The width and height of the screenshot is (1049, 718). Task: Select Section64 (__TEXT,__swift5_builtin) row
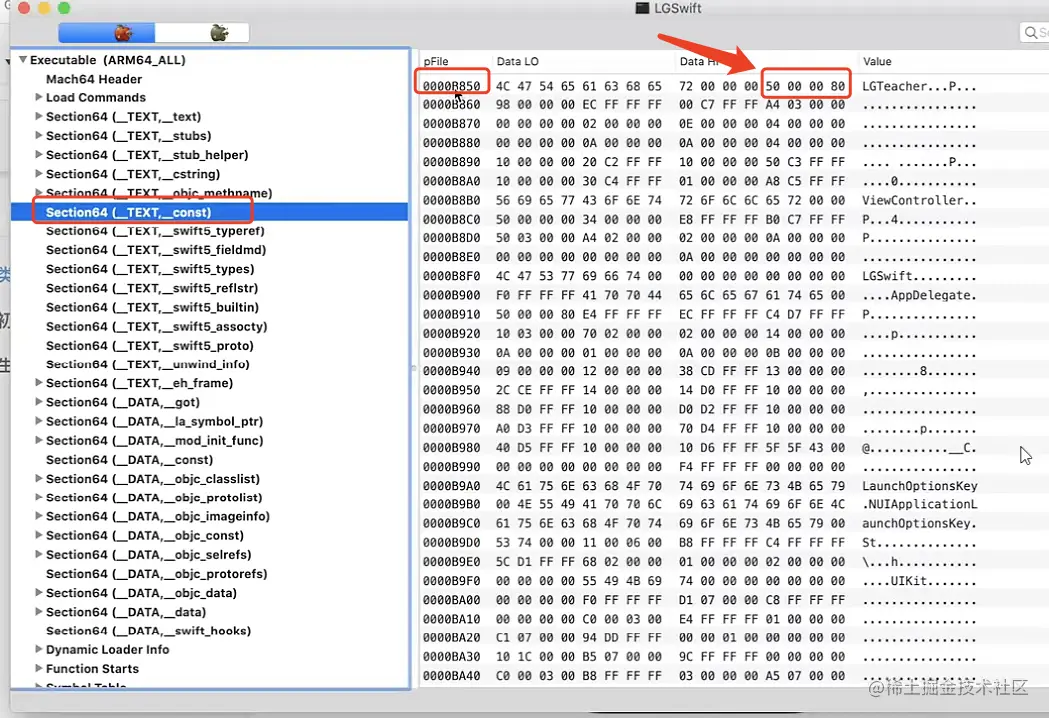pyautogui.click(x=209, y=307)
